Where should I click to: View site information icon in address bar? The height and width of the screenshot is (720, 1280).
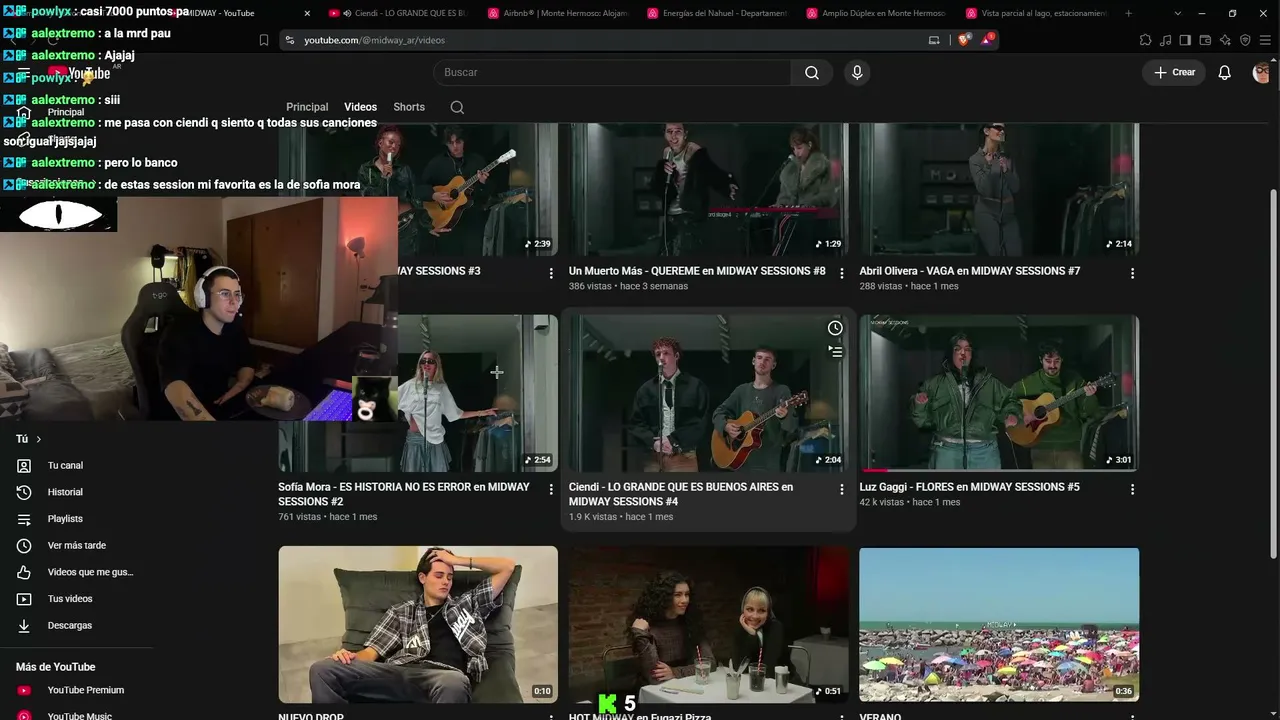tap(290, 40)
